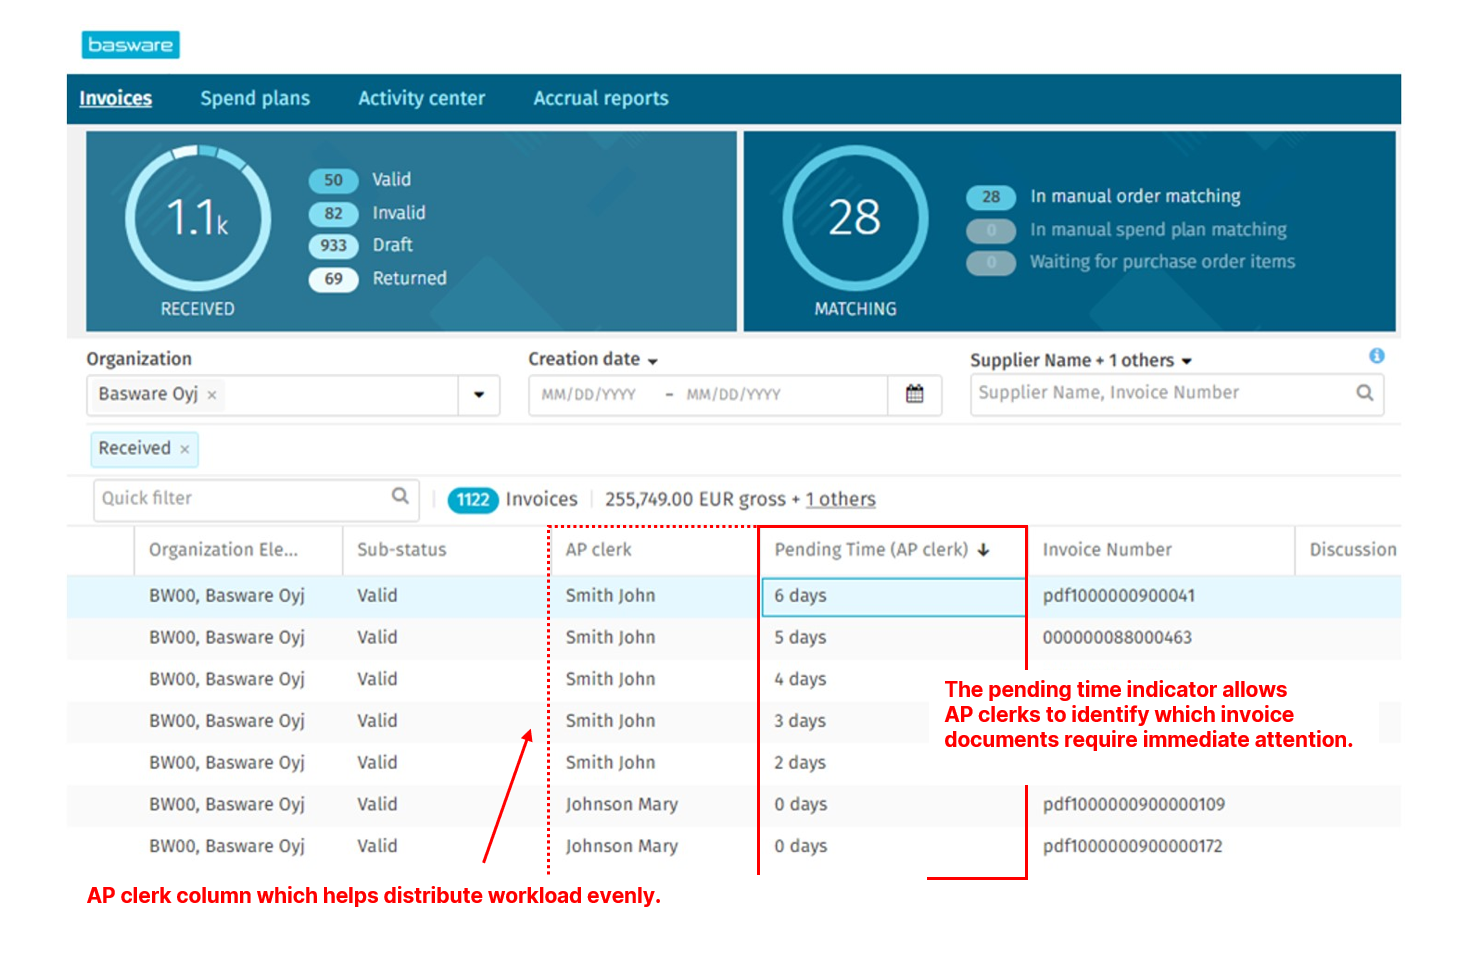Click the 28 In manual order matching badge
This screenshot has height=975, width=1457.
[x=990, y=197]
